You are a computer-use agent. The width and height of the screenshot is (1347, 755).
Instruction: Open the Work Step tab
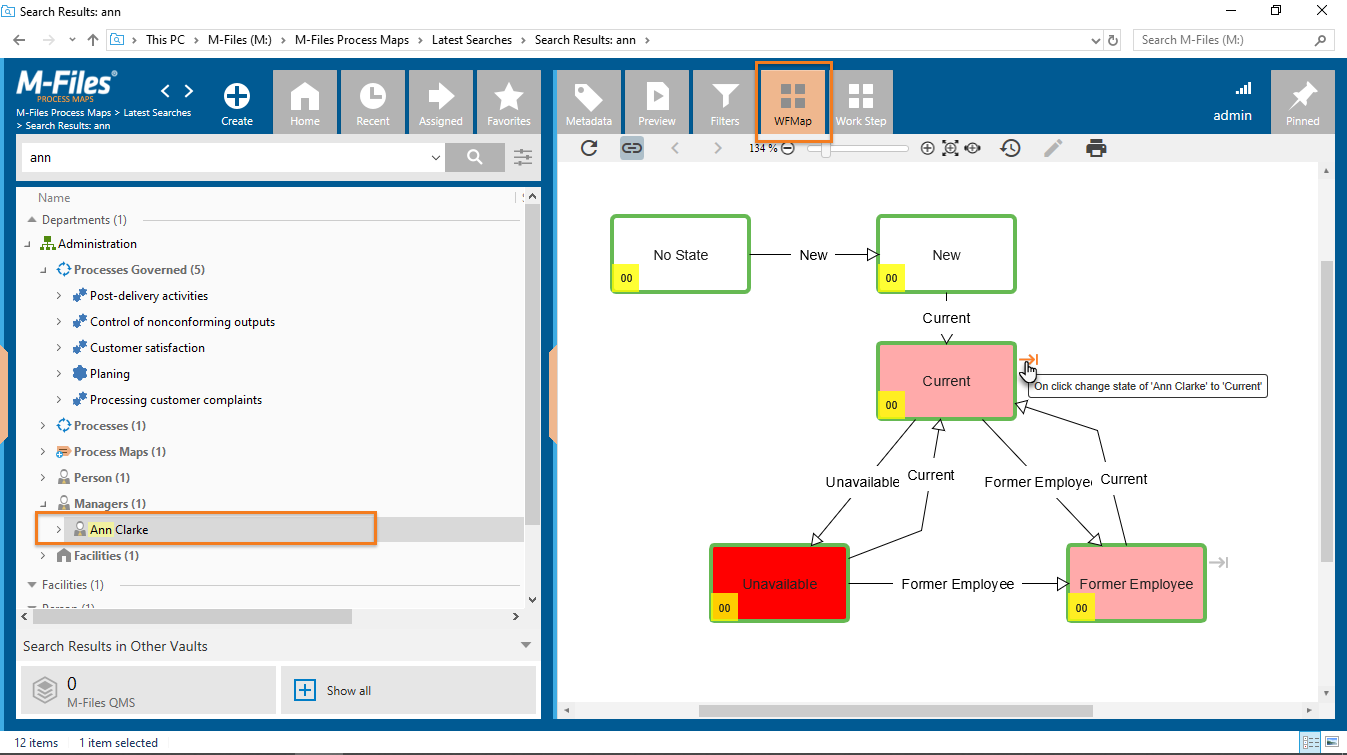[x=861, y=102]
